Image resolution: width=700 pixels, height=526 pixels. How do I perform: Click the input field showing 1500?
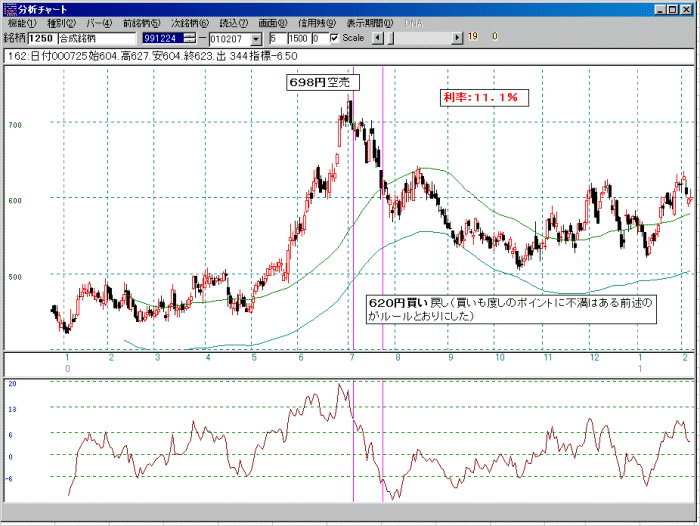click(x=296, y=38)
